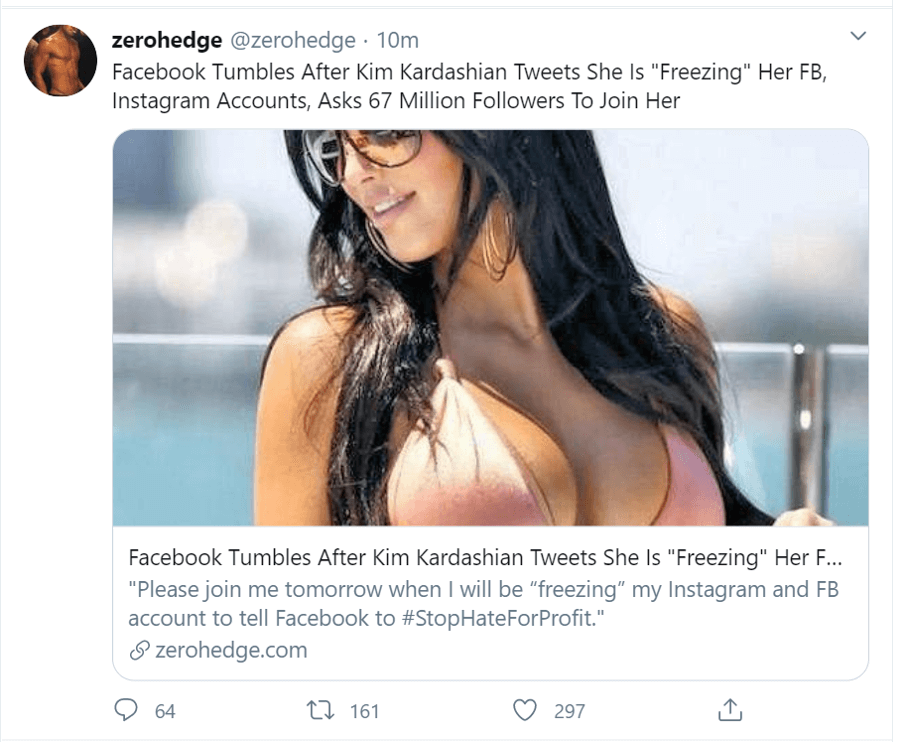Visit the @zerohedge handle link
This screenshot has height=742, width=906.
pos(293,40)
